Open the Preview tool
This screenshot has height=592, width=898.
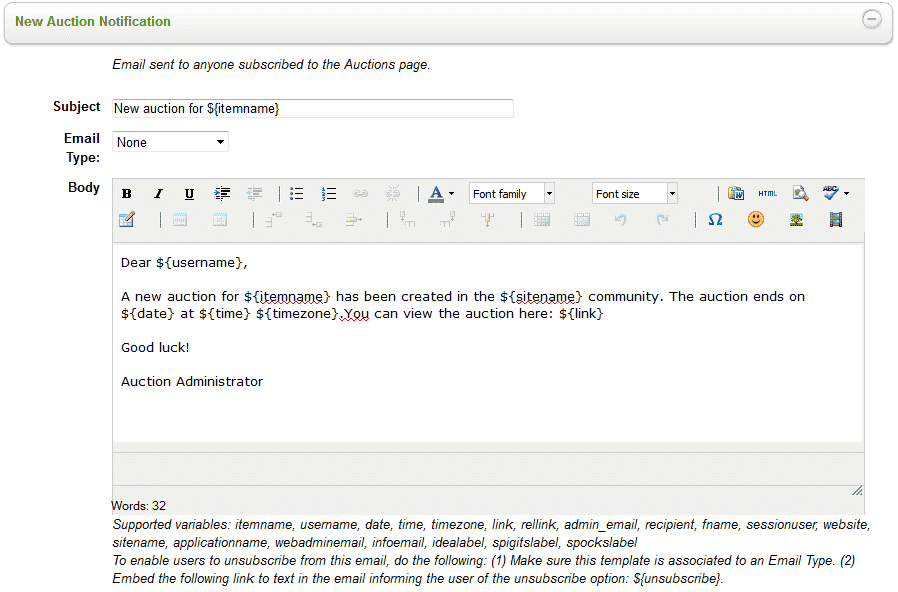tap(800, 194)
